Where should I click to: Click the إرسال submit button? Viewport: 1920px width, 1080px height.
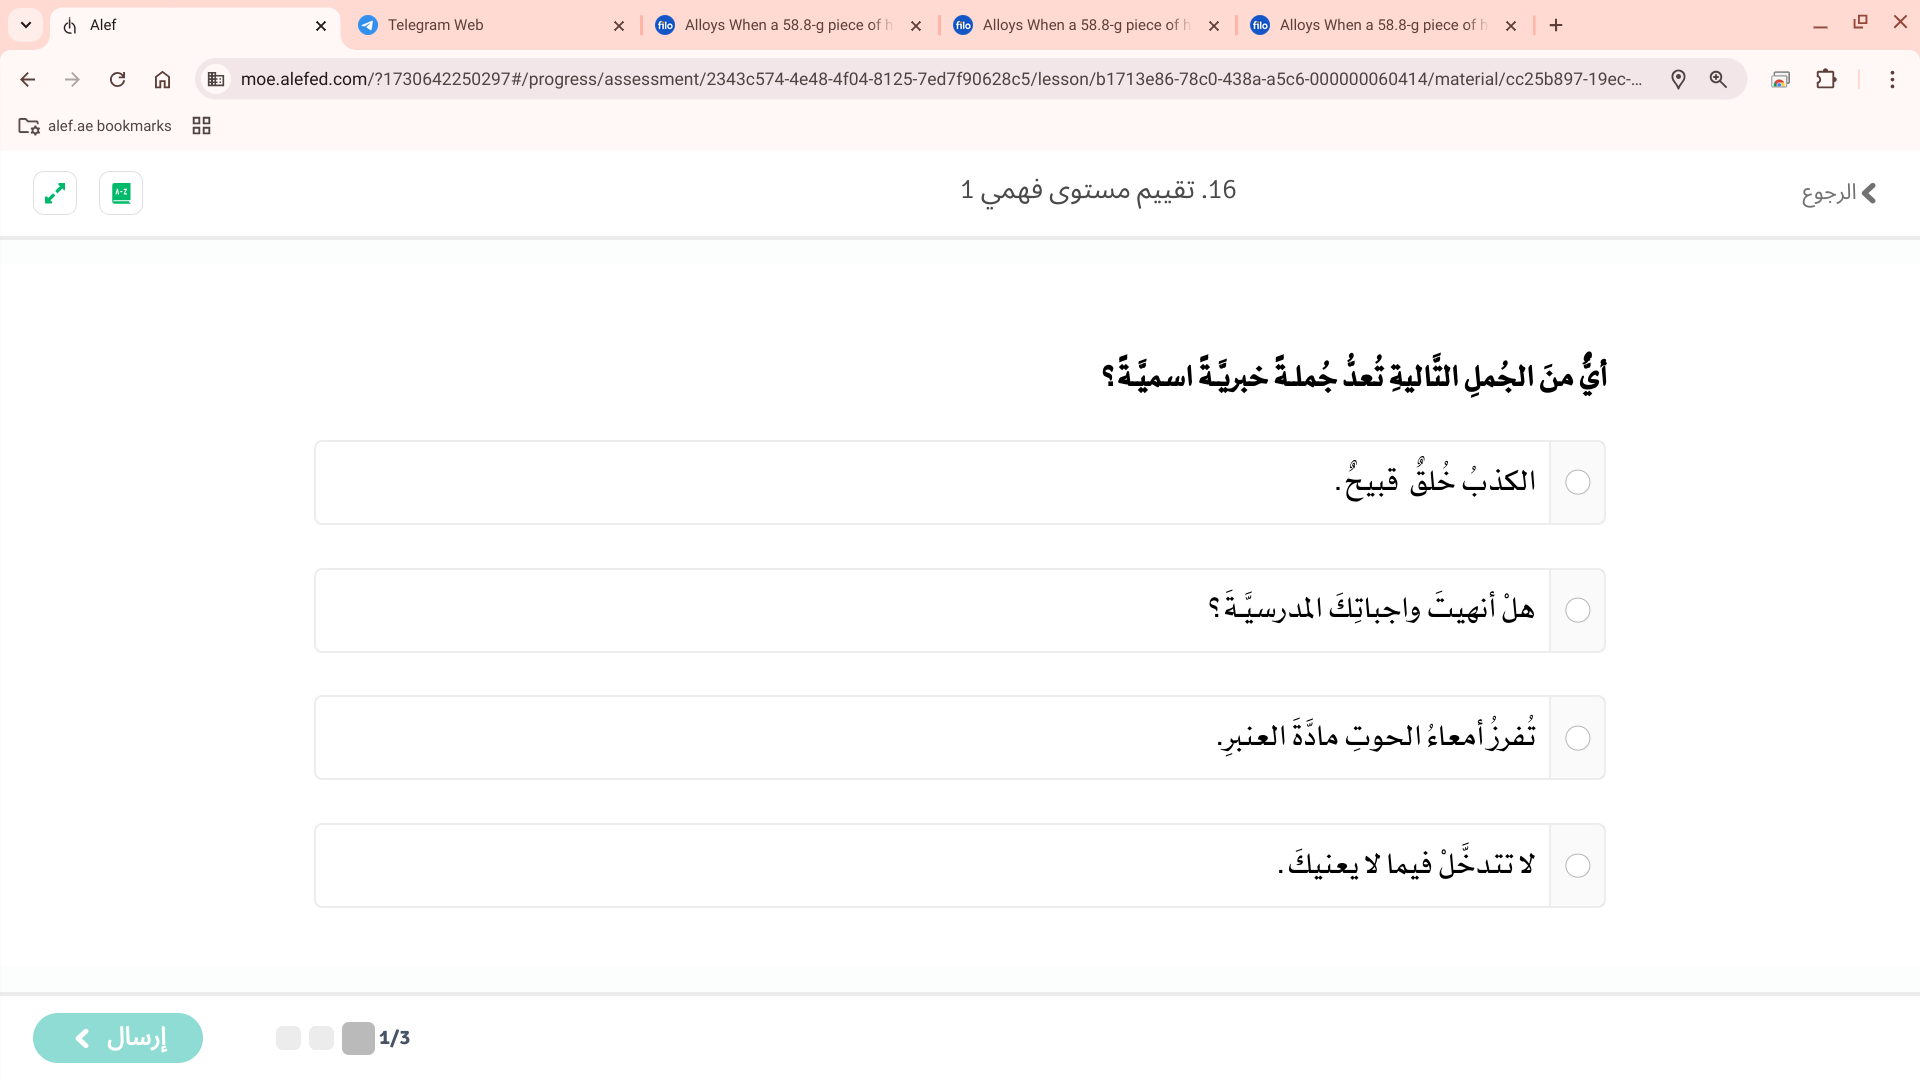click(x=118, y=1038)
